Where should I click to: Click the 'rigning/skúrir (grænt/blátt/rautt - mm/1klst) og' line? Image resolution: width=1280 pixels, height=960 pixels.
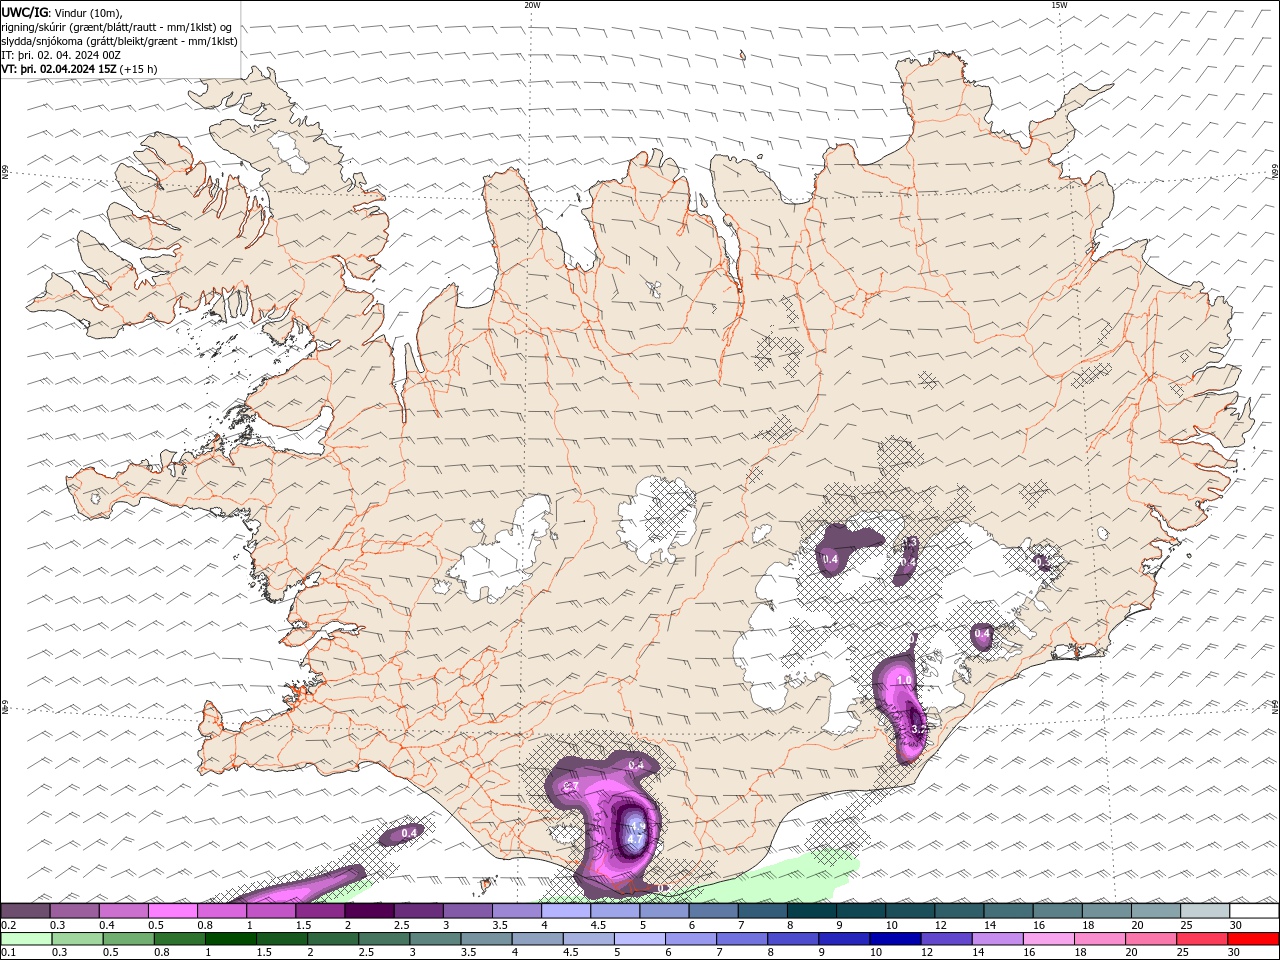pos(117,27)
